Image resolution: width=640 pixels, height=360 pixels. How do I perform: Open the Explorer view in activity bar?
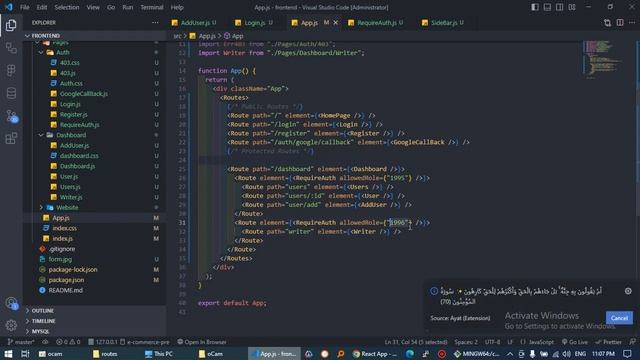pos(11,25)
